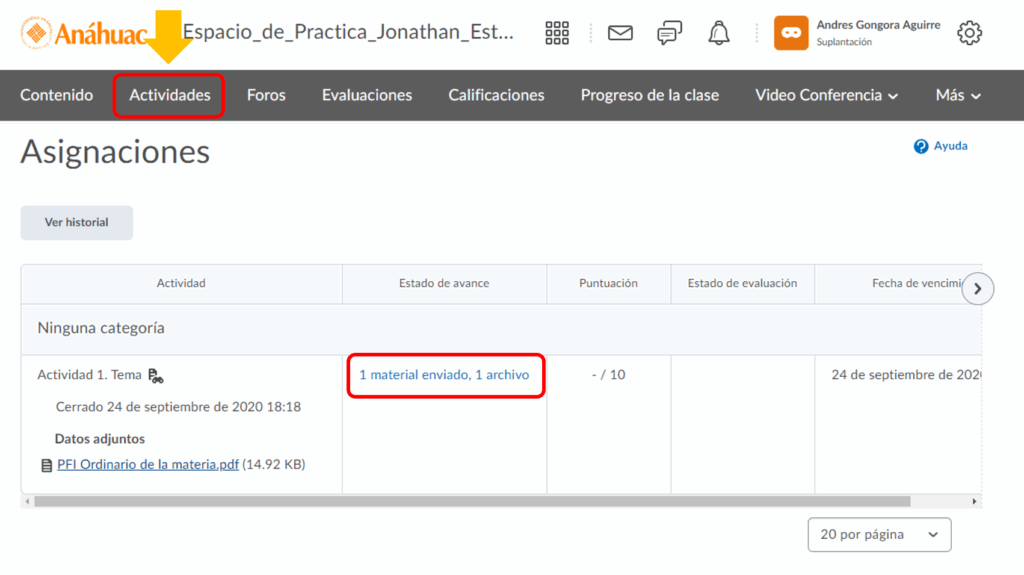This screenshot has height=575, width=1024.
Task: Open the notifications bell icon
Action: (719, 33)
